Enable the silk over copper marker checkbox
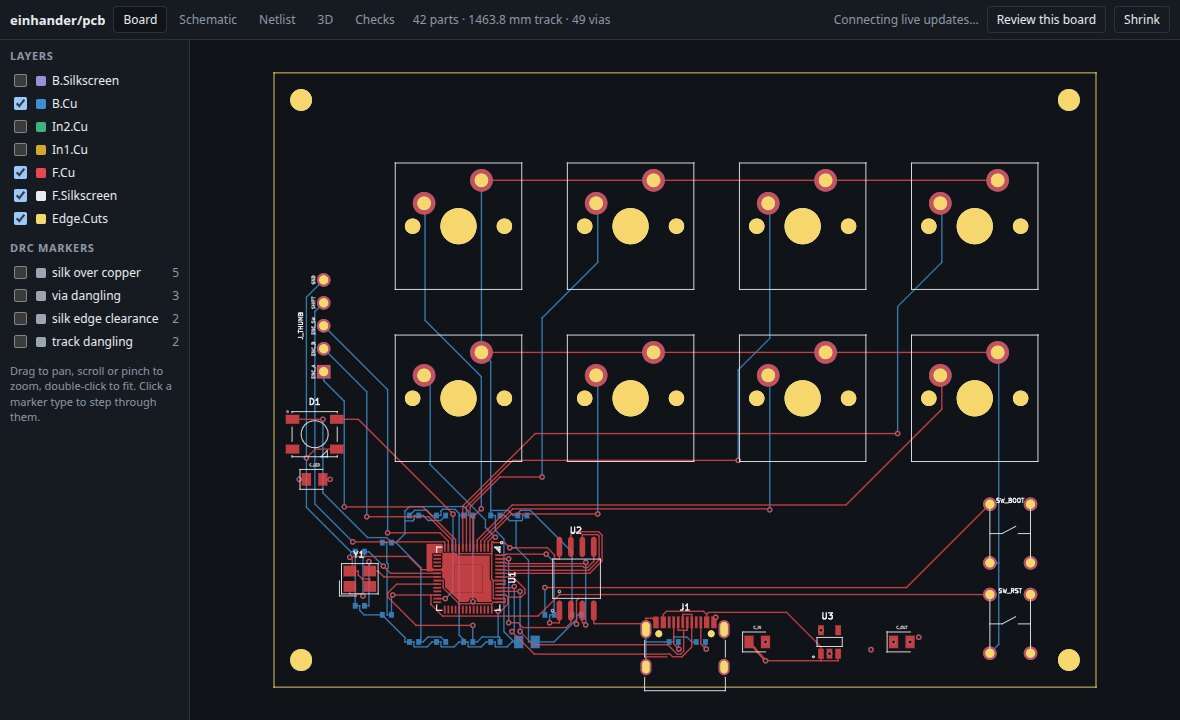 click(x=20, y=272)
